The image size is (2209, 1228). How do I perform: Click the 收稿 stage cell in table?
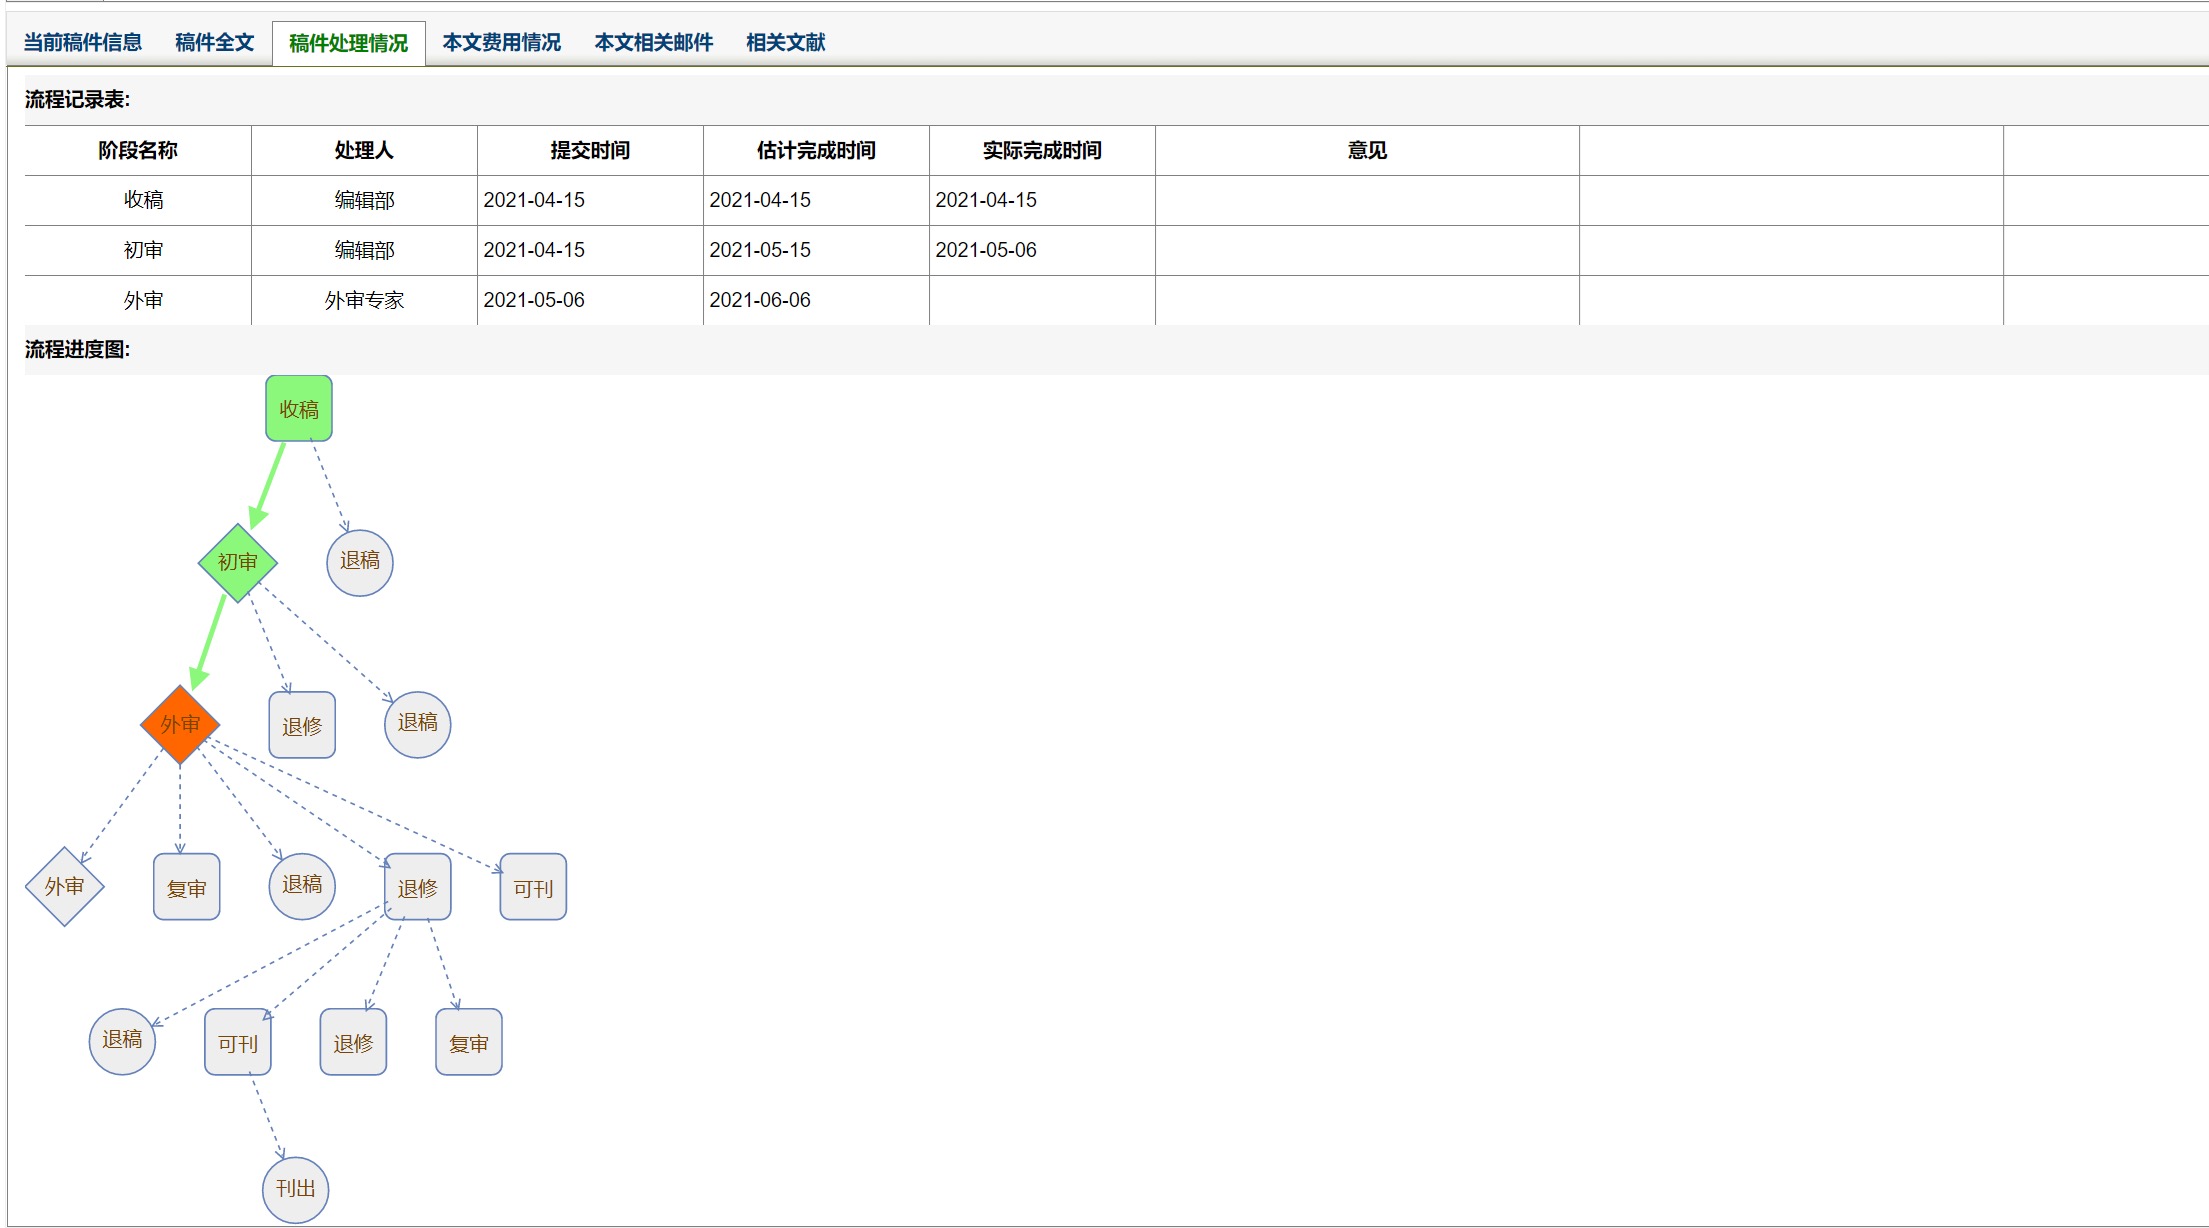138,200
